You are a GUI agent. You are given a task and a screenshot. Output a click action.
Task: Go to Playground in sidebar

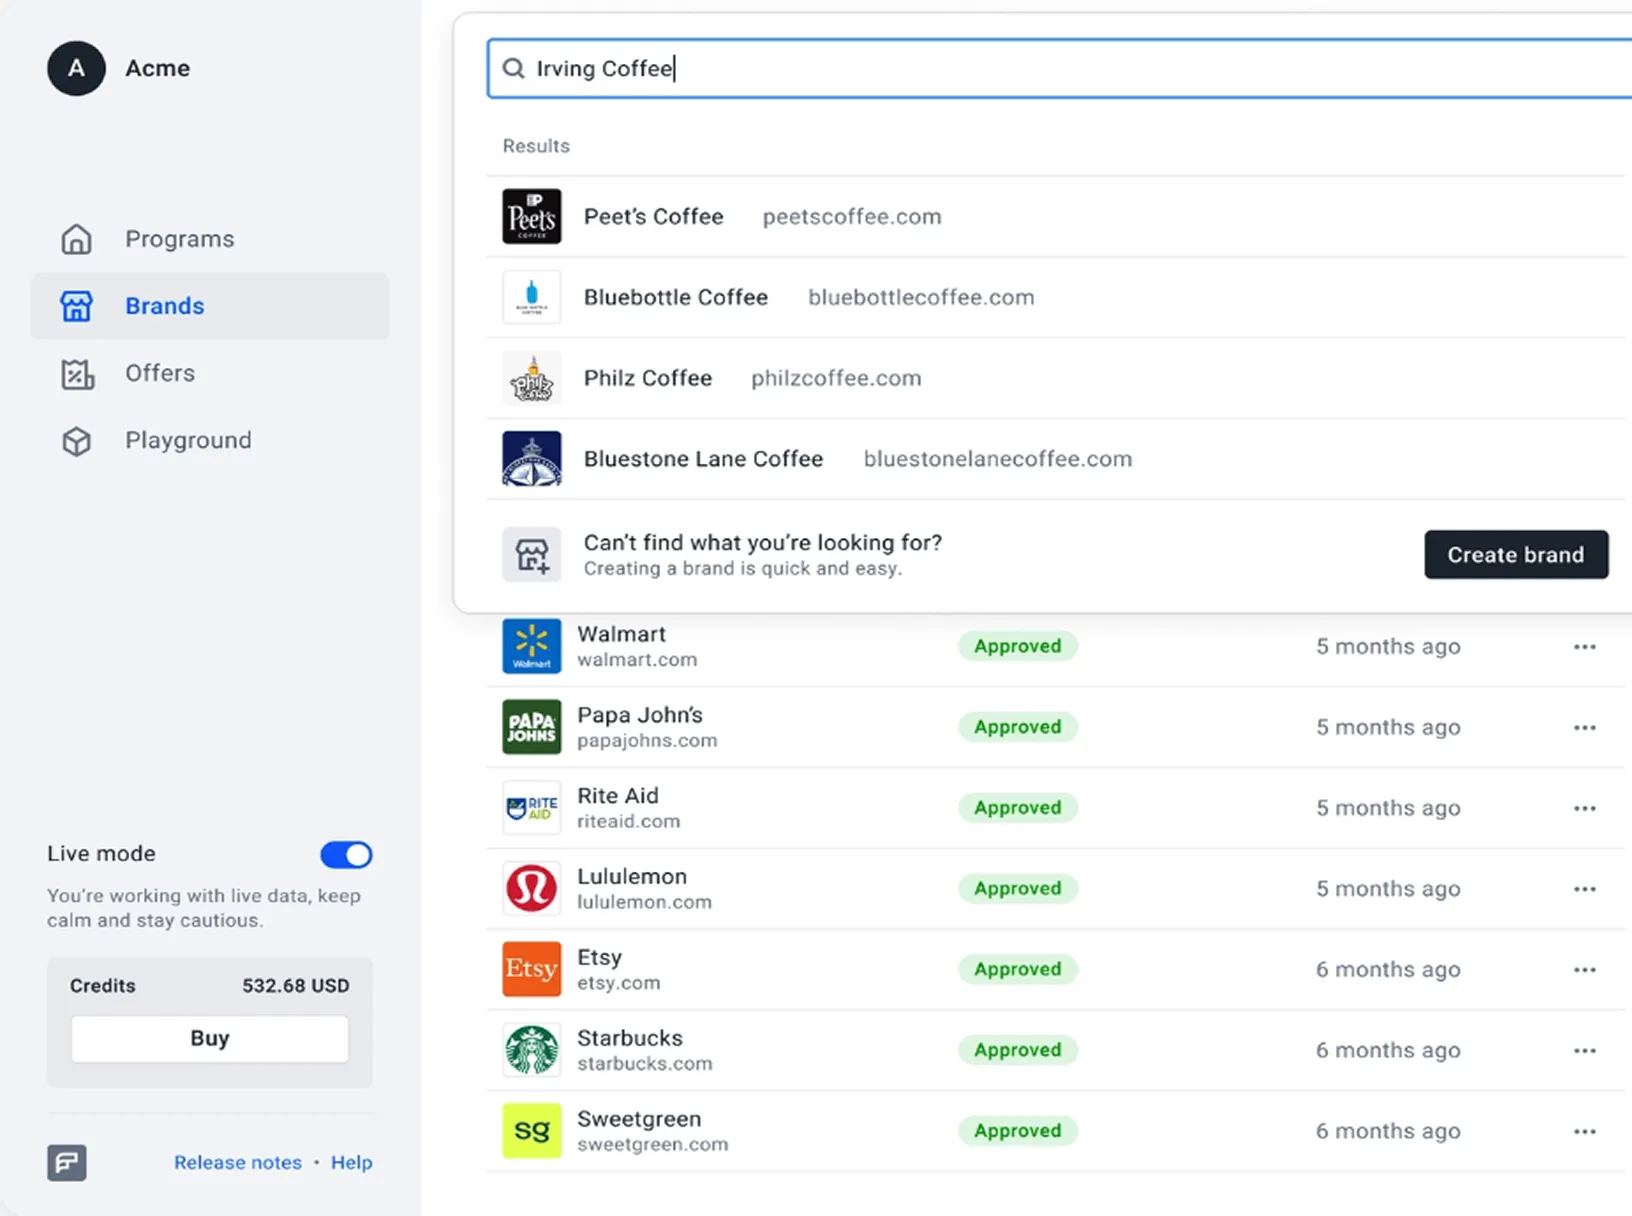pyautogui.click(x=210, y=440)
